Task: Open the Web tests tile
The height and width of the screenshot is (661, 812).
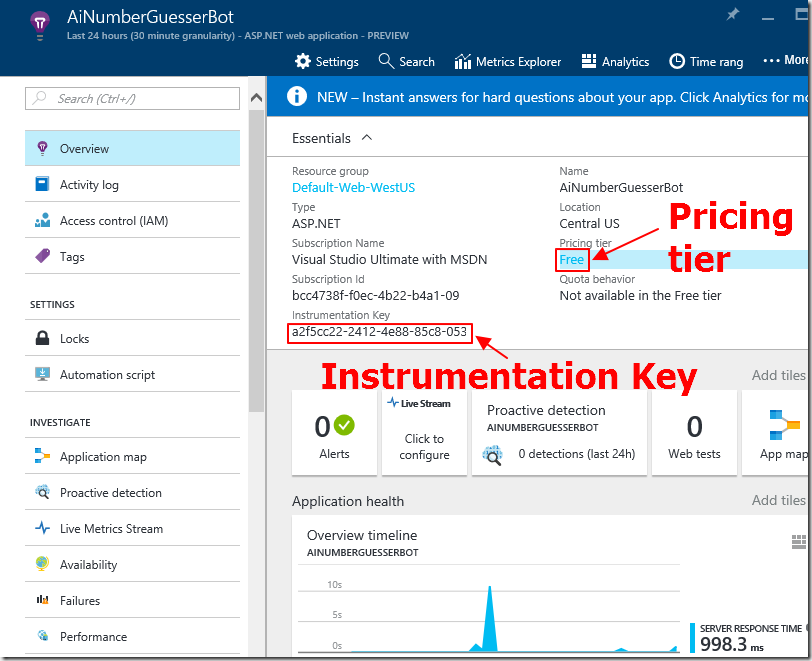Action: click(694, 433)
